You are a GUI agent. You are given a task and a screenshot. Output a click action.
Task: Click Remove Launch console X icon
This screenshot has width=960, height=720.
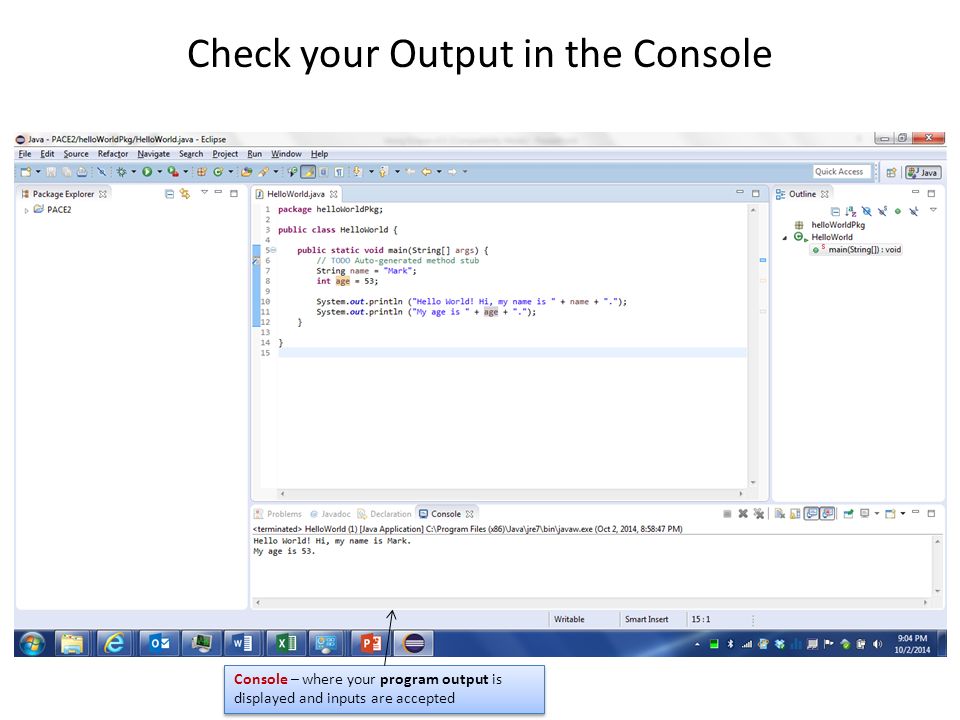(743, 514)
